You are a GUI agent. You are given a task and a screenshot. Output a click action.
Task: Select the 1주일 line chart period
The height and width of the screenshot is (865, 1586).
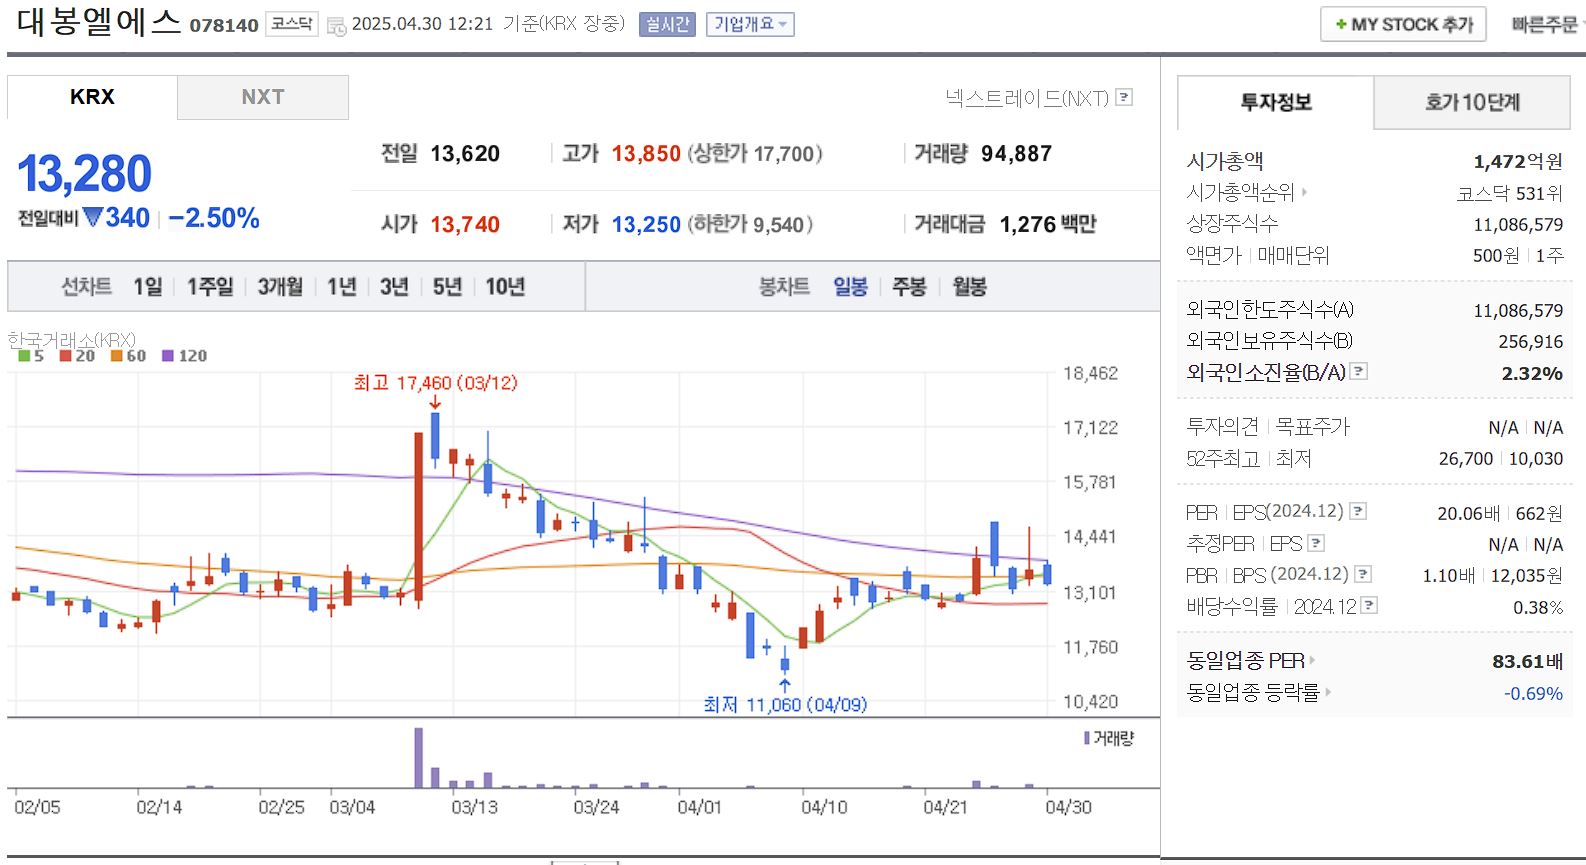click(210, 287)
